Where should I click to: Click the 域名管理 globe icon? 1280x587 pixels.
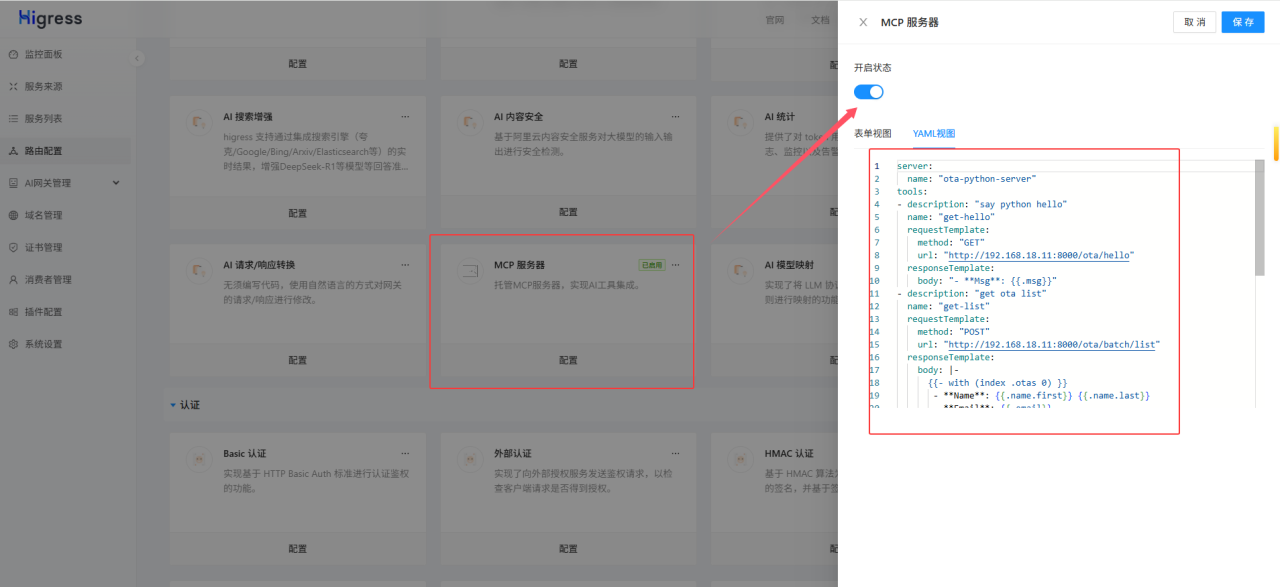click(x=13, y=215)
